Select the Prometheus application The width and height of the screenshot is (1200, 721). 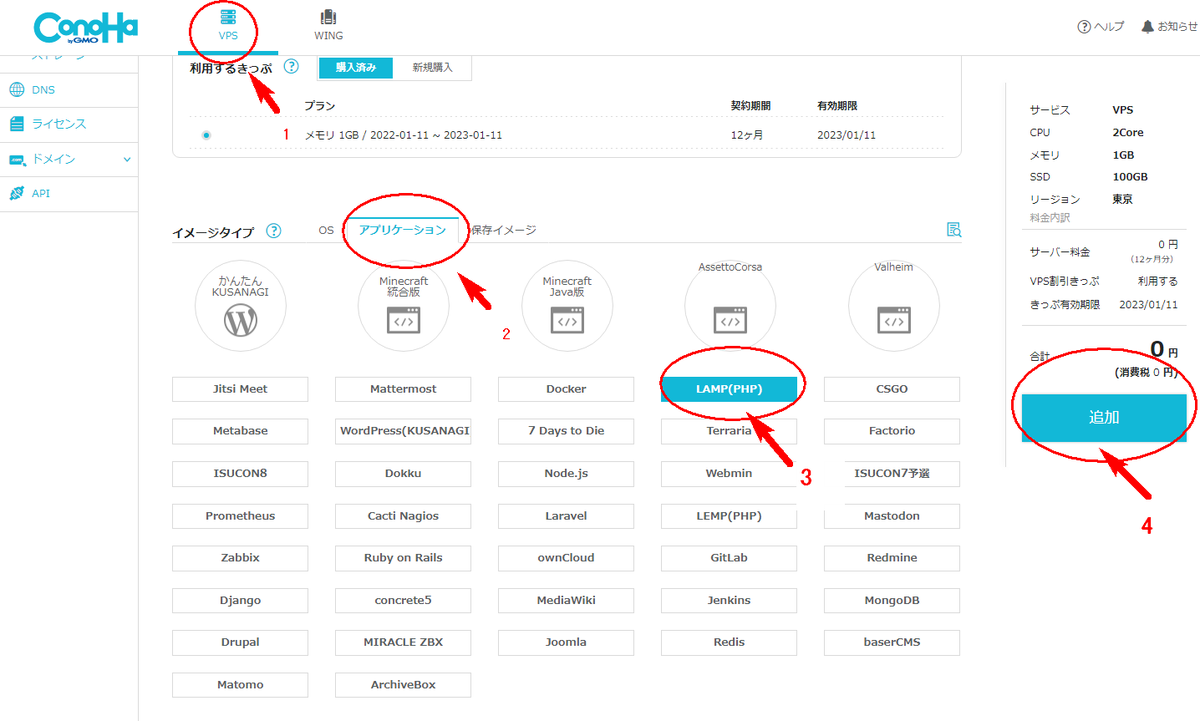(240, 516)
